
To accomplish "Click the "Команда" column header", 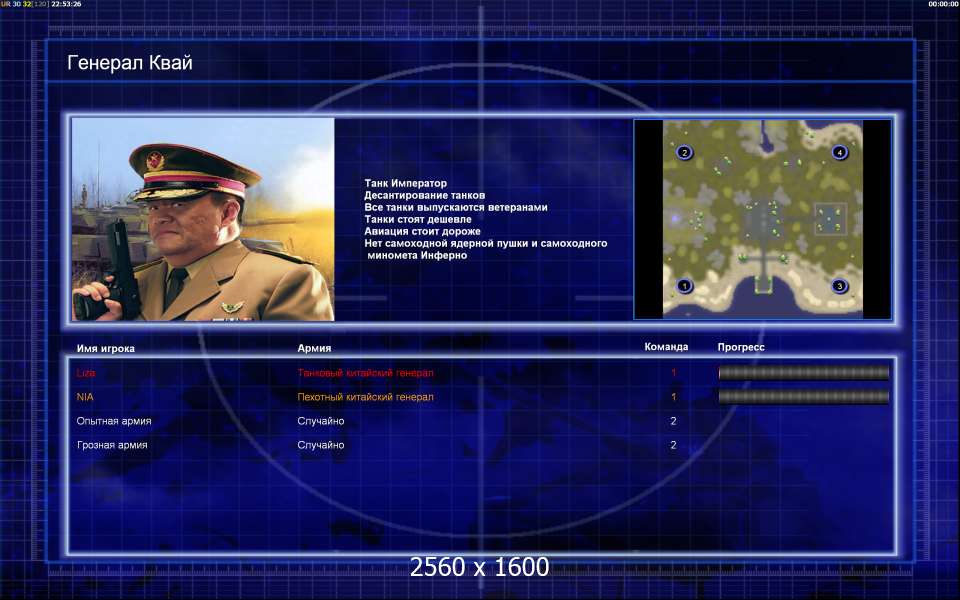I will tap(666, 347).
